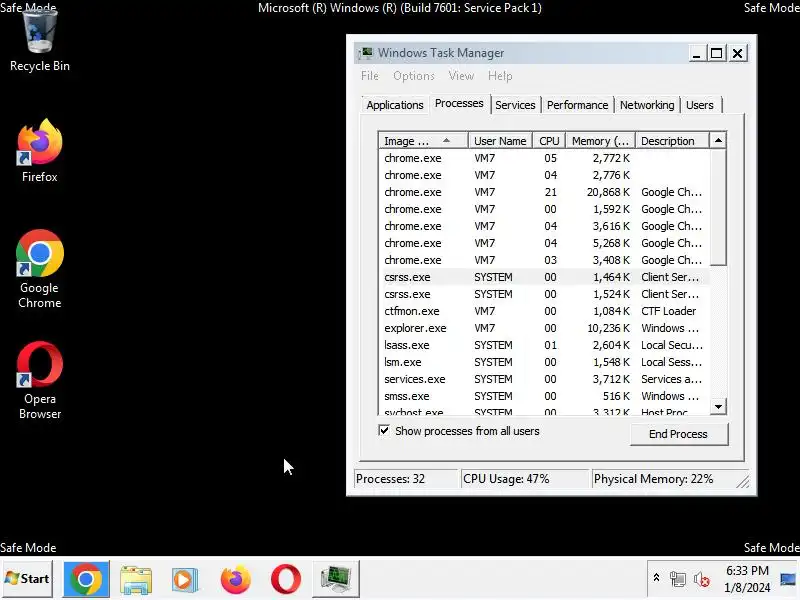Screen dimensions: 800x600
Task: Click Physical Memory: 22% status entry
Action: (x=663, y=479)
